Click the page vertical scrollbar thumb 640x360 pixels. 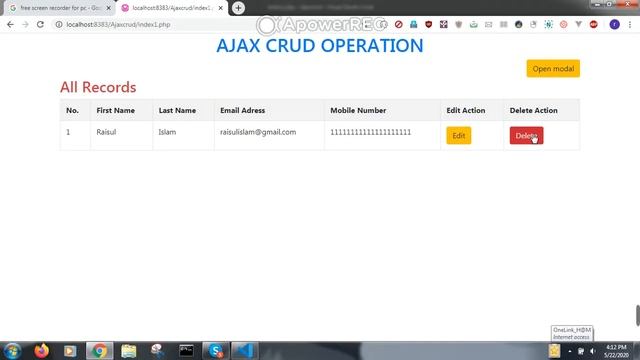click(x=638, y=315)
